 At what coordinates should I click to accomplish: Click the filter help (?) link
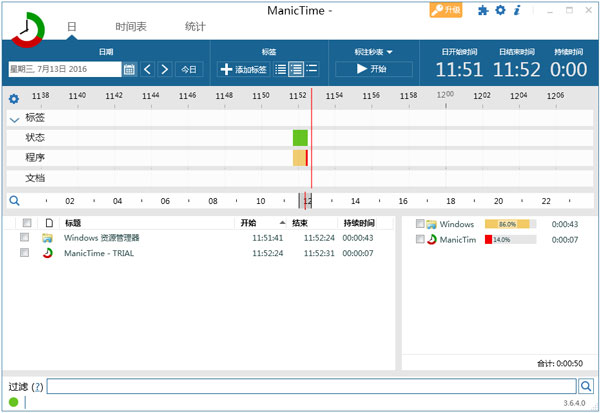click(37, 387)
